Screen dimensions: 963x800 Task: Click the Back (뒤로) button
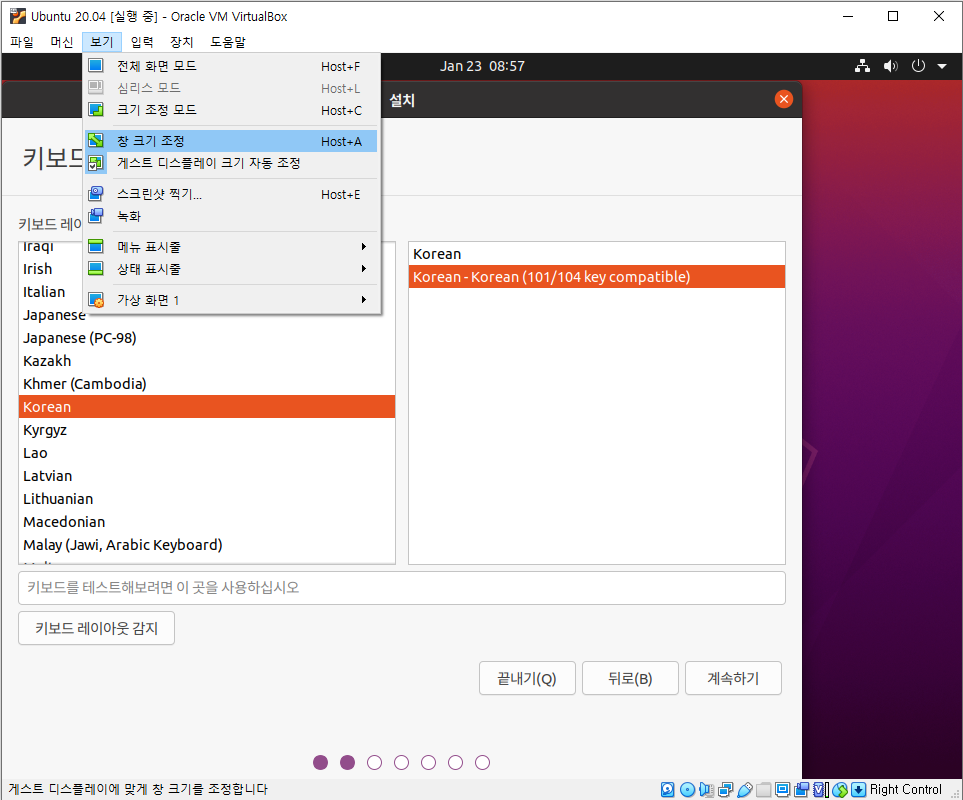point(630,678)
